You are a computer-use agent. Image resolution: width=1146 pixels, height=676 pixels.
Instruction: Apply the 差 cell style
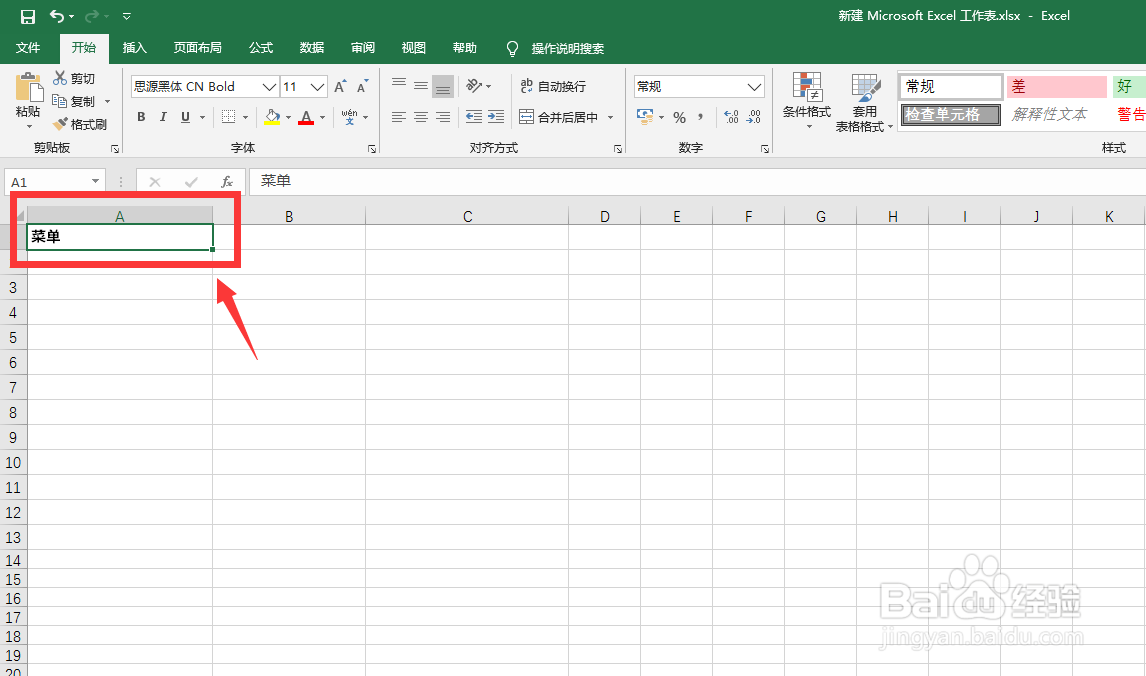[1056, 86]
